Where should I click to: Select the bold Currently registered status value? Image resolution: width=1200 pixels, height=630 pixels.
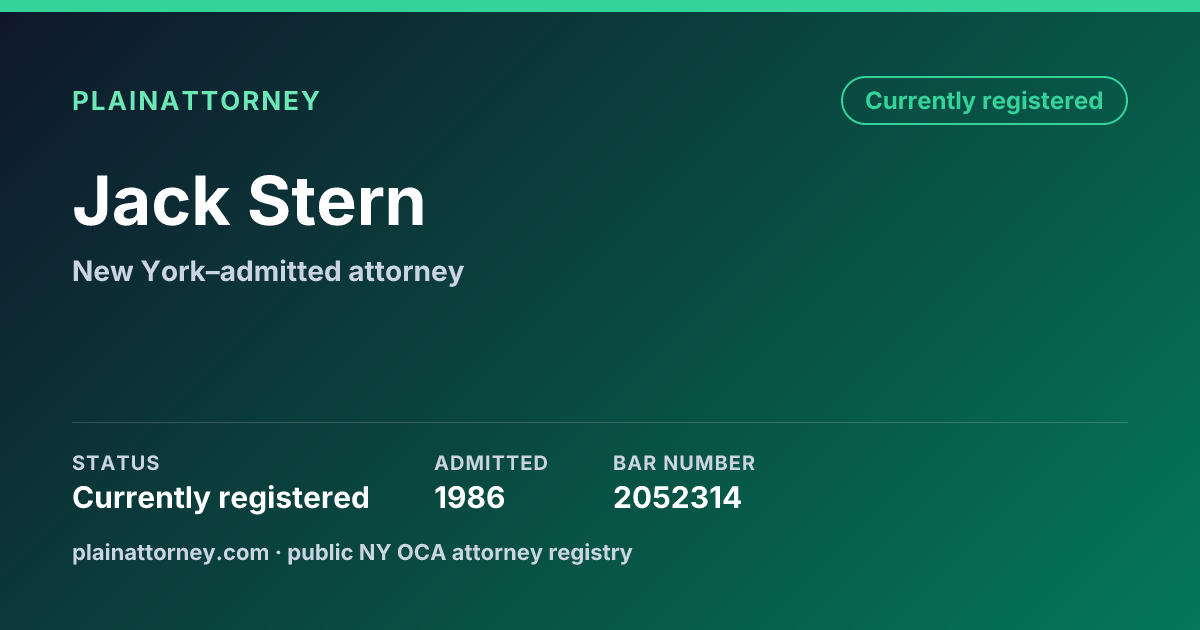pyautogui.click(x=221, y=497)
